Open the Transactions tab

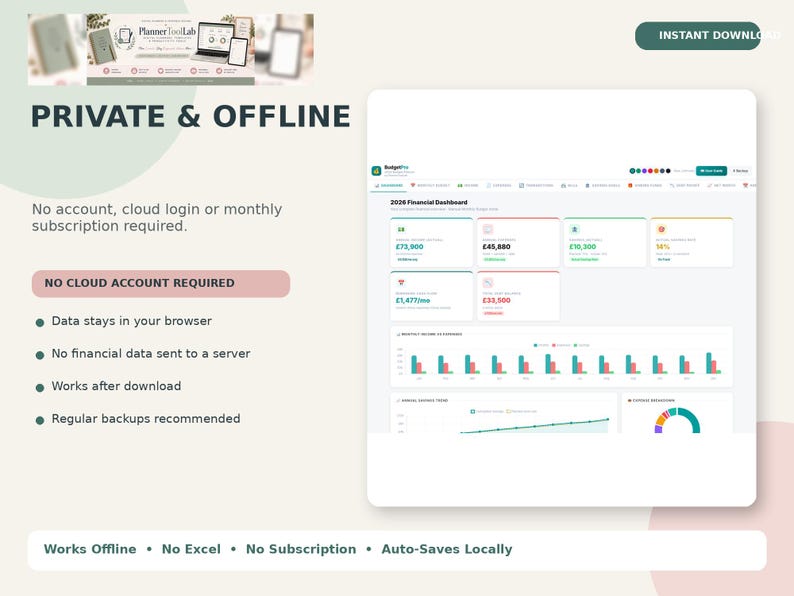point(536,185)
